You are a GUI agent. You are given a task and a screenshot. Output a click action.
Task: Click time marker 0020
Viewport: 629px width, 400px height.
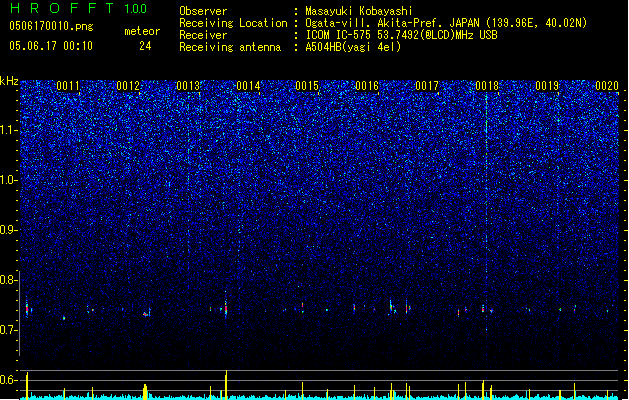coord(607,86)
